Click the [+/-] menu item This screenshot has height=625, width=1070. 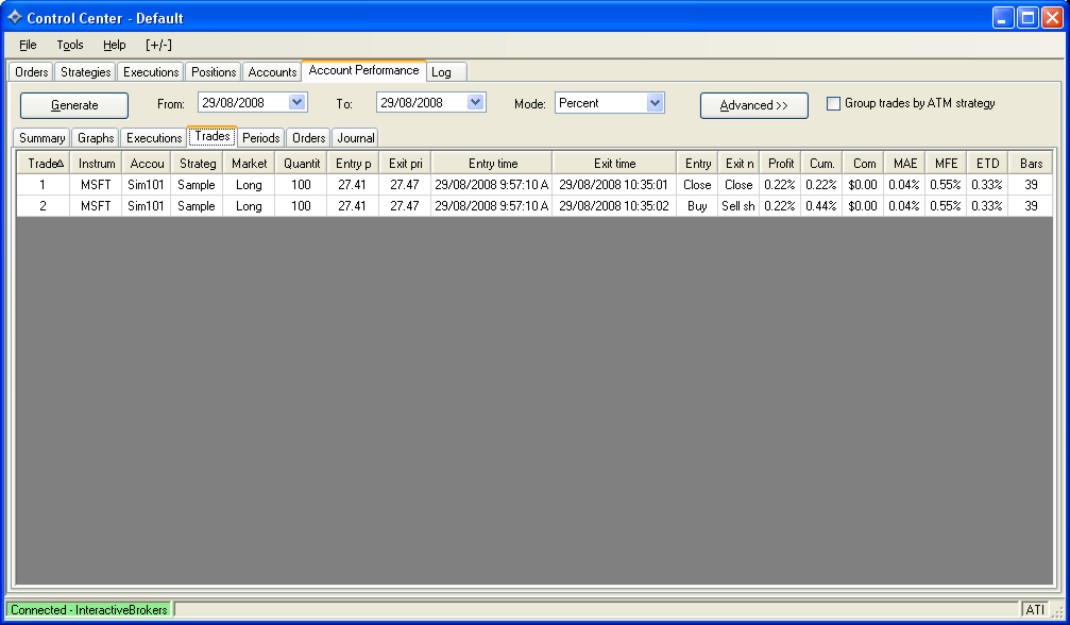coord(158,45)
